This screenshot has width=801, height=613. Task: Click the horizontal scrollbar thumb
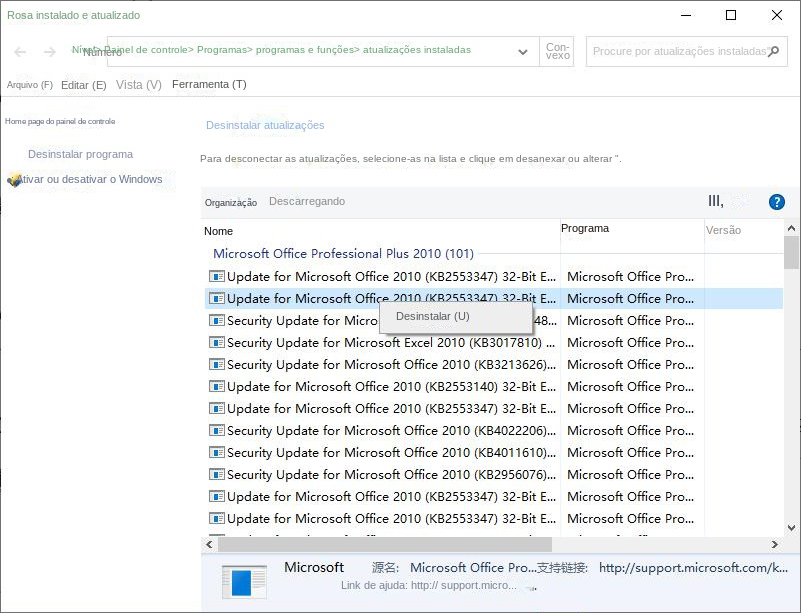tap(385, 545)
